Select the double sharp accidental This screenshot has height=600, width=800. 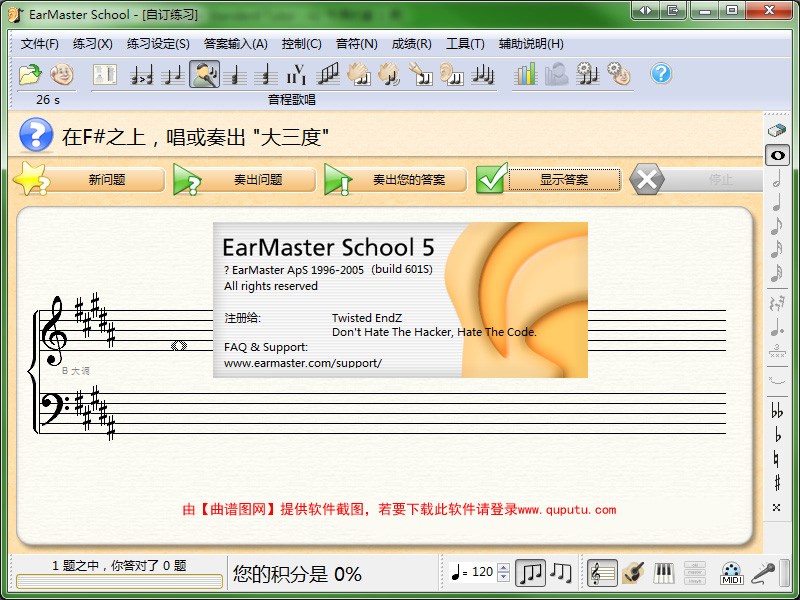pyautogui.click(x=776, y=507)
